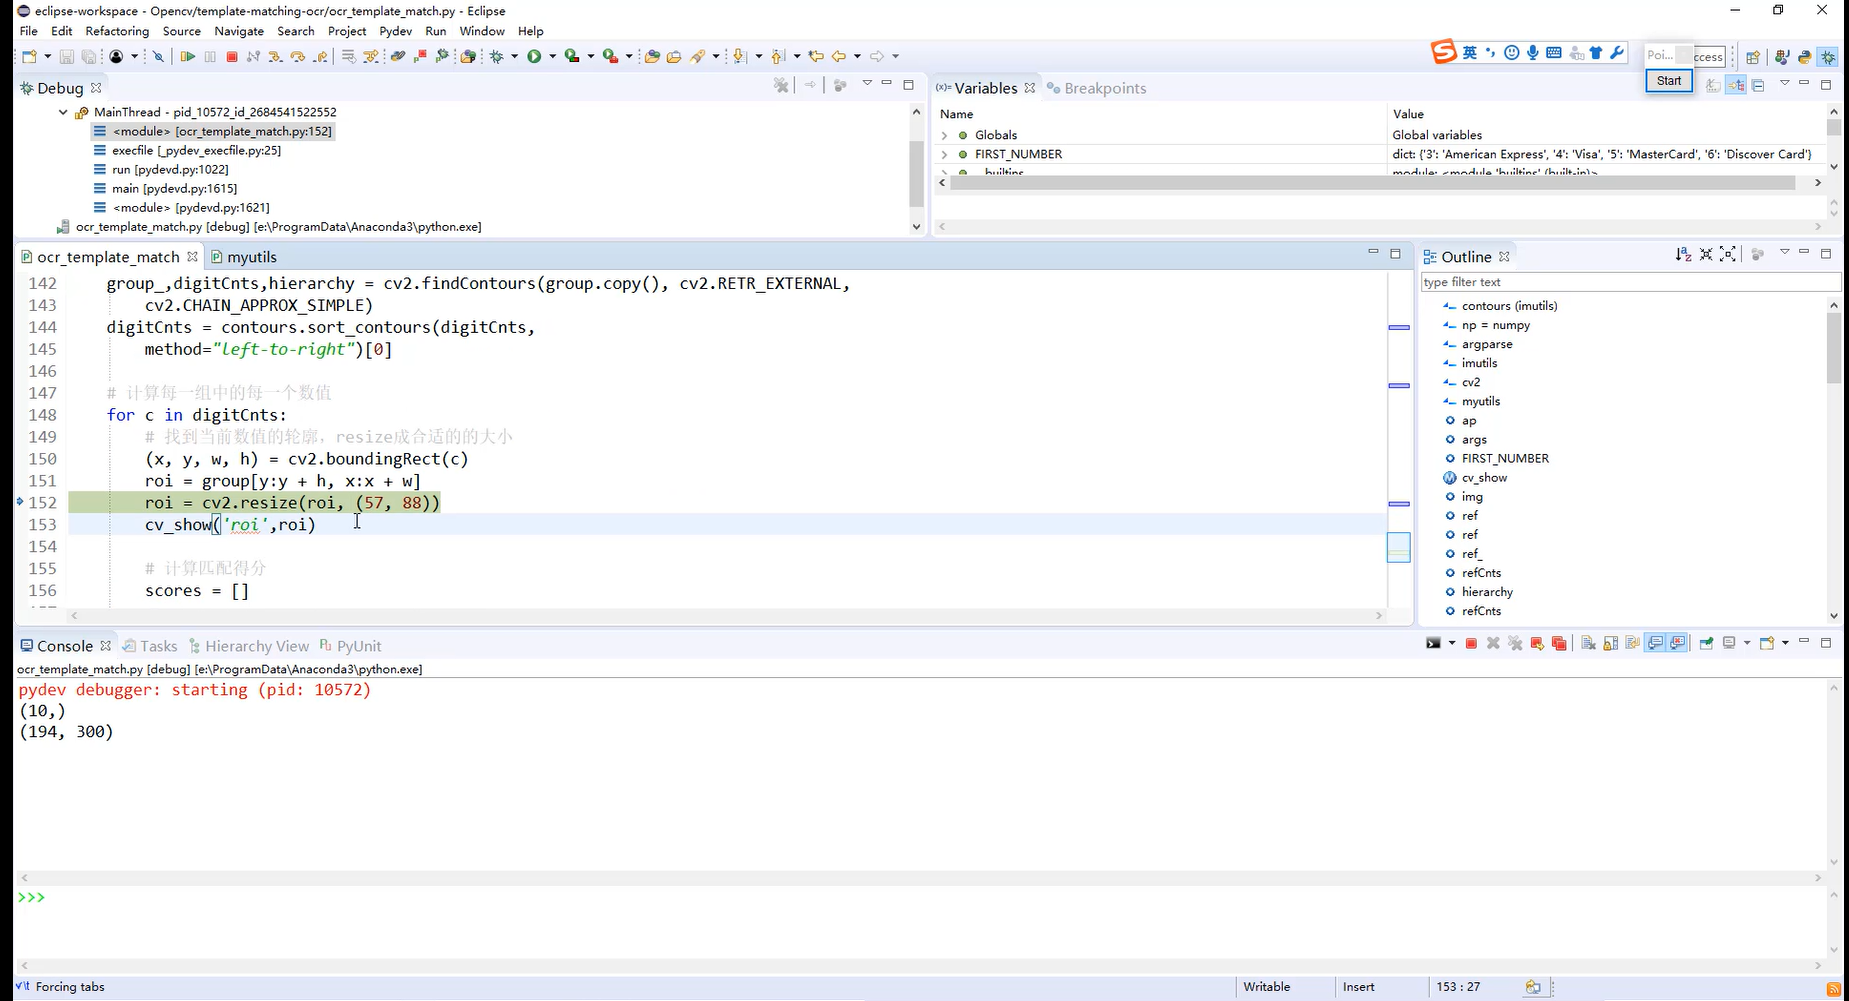Click Terminate All red squares in Console

click(x=1559, y=643)
